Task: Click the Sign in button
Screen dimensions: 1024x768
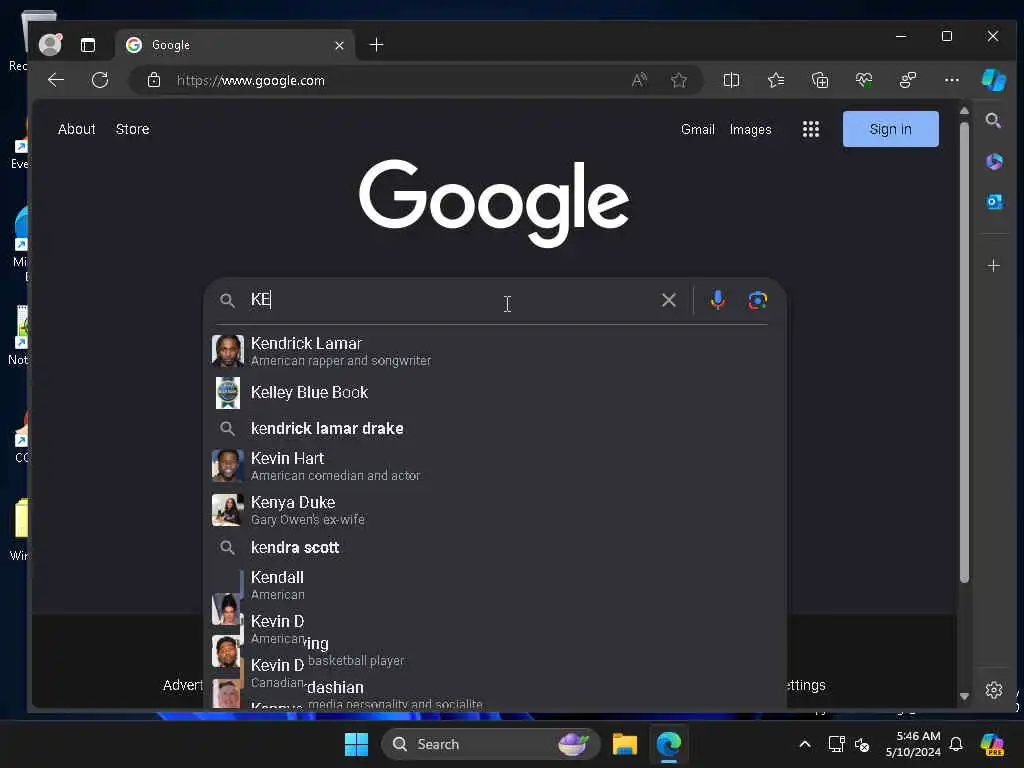Action: point(890,129)
